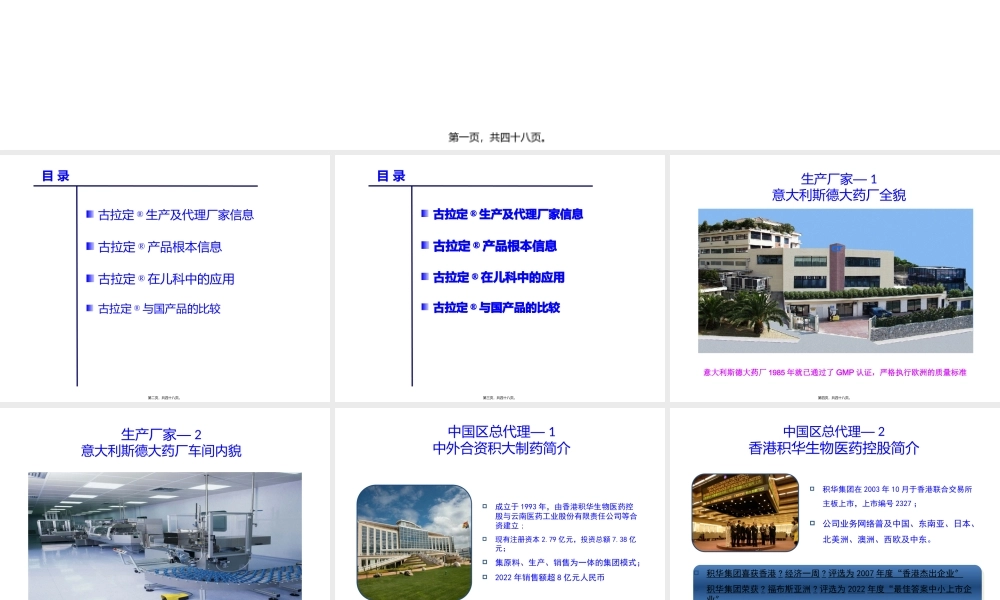
Task: Click the magenta GMP 认证 caption text
Action: tap(835, 372)
